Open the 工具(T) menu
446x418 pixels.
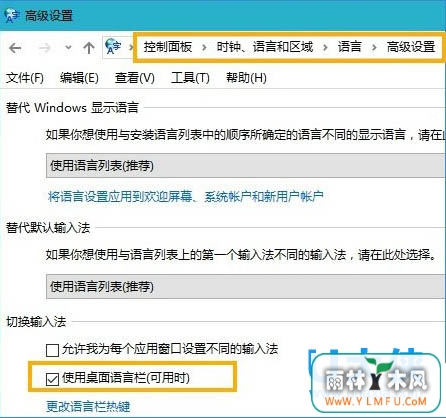click(x=190, y=78)
